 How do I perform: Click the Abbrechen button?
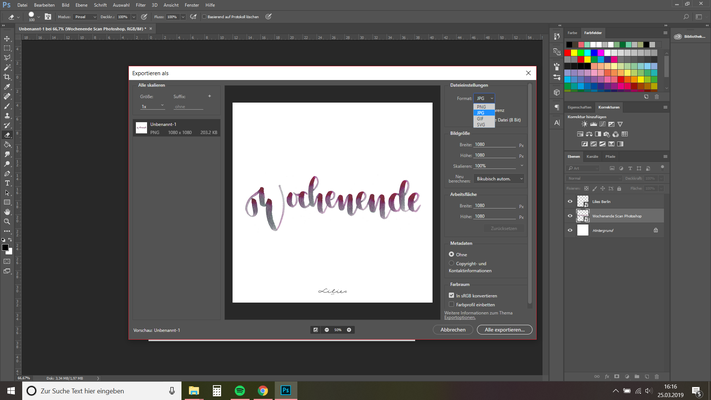[453, 329]
